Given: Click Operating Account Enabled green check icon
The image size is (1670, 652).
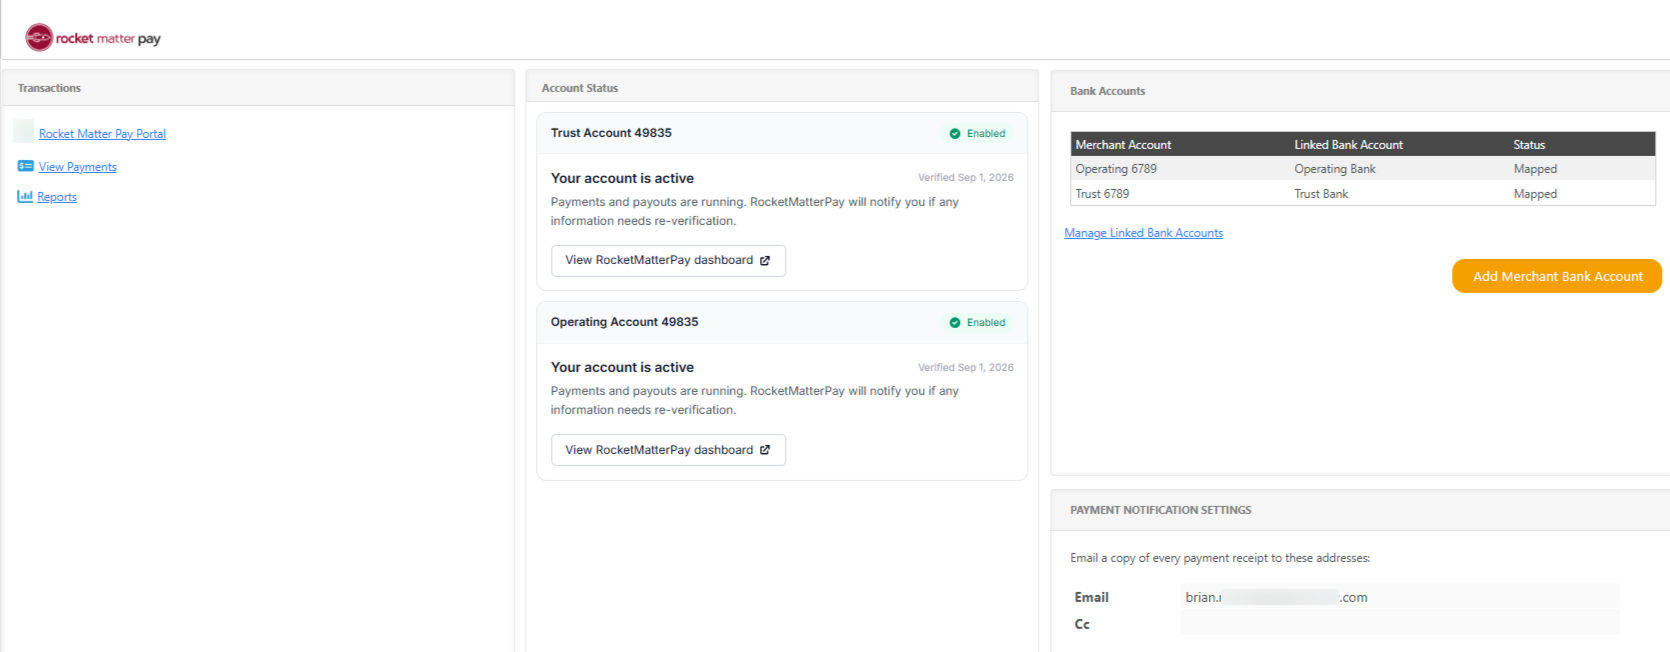Looking at the screenshot, I should click(x=955, y=322).
